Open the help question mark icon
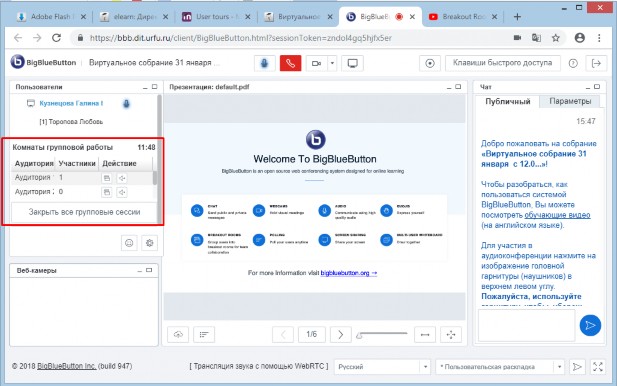The height and width of the screenshot is (386, 617). click(x=573, y=63)
